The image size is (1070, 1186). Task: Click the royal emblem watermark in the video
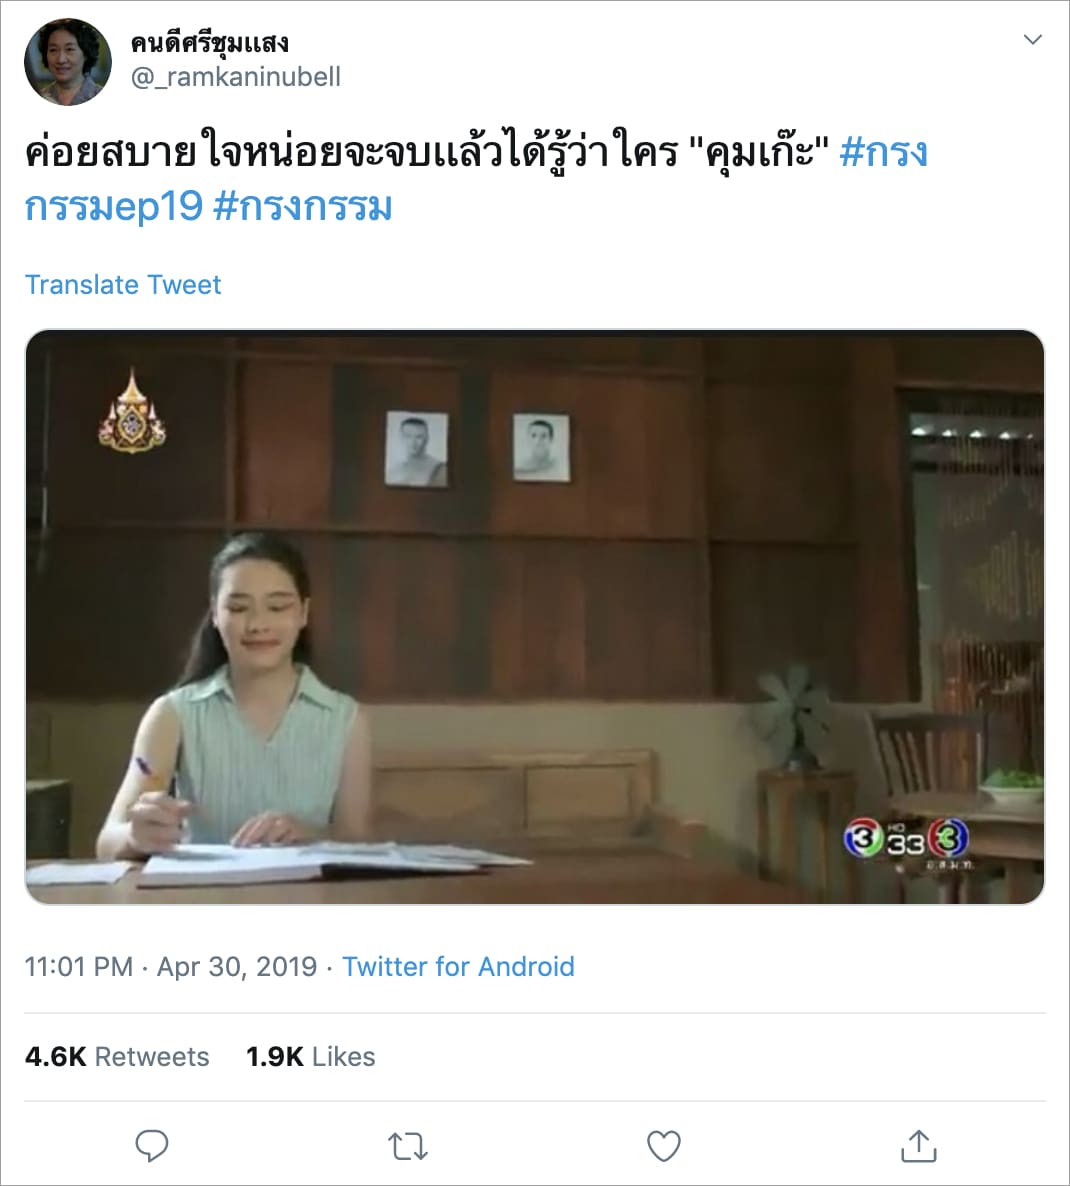[x=132, y=412]
